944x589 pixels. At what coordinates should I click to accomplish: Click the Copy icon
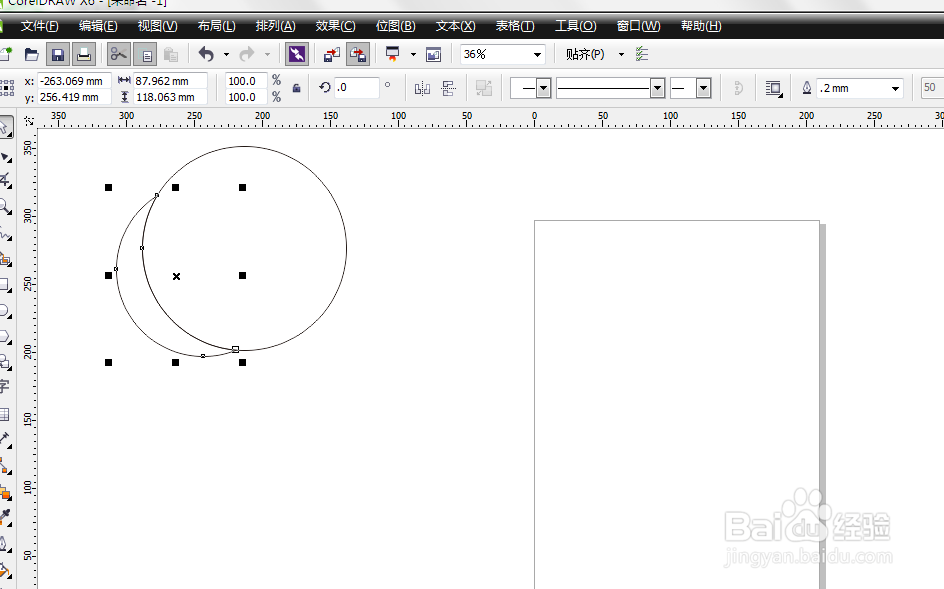tap(146, 55)
